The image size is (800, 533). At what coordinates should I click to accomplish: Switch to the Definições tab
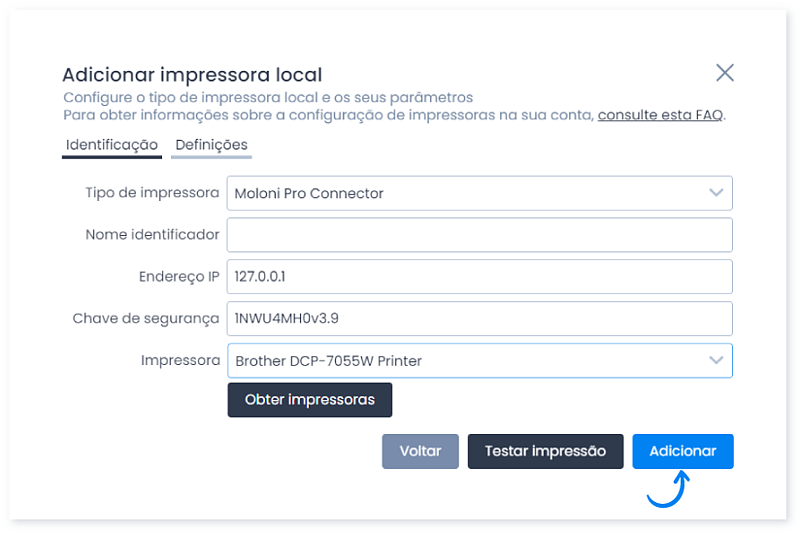211,145
